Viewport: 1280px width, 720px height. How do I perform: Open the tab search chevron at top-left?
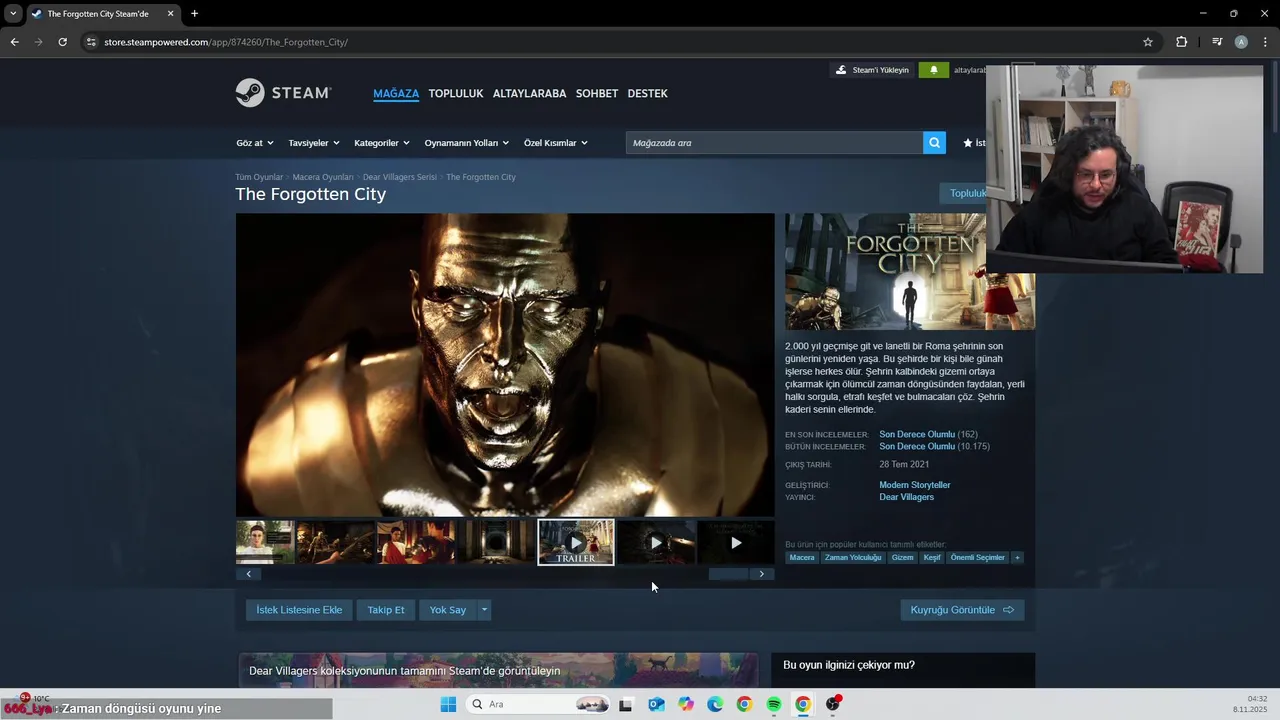pos(13,14)
